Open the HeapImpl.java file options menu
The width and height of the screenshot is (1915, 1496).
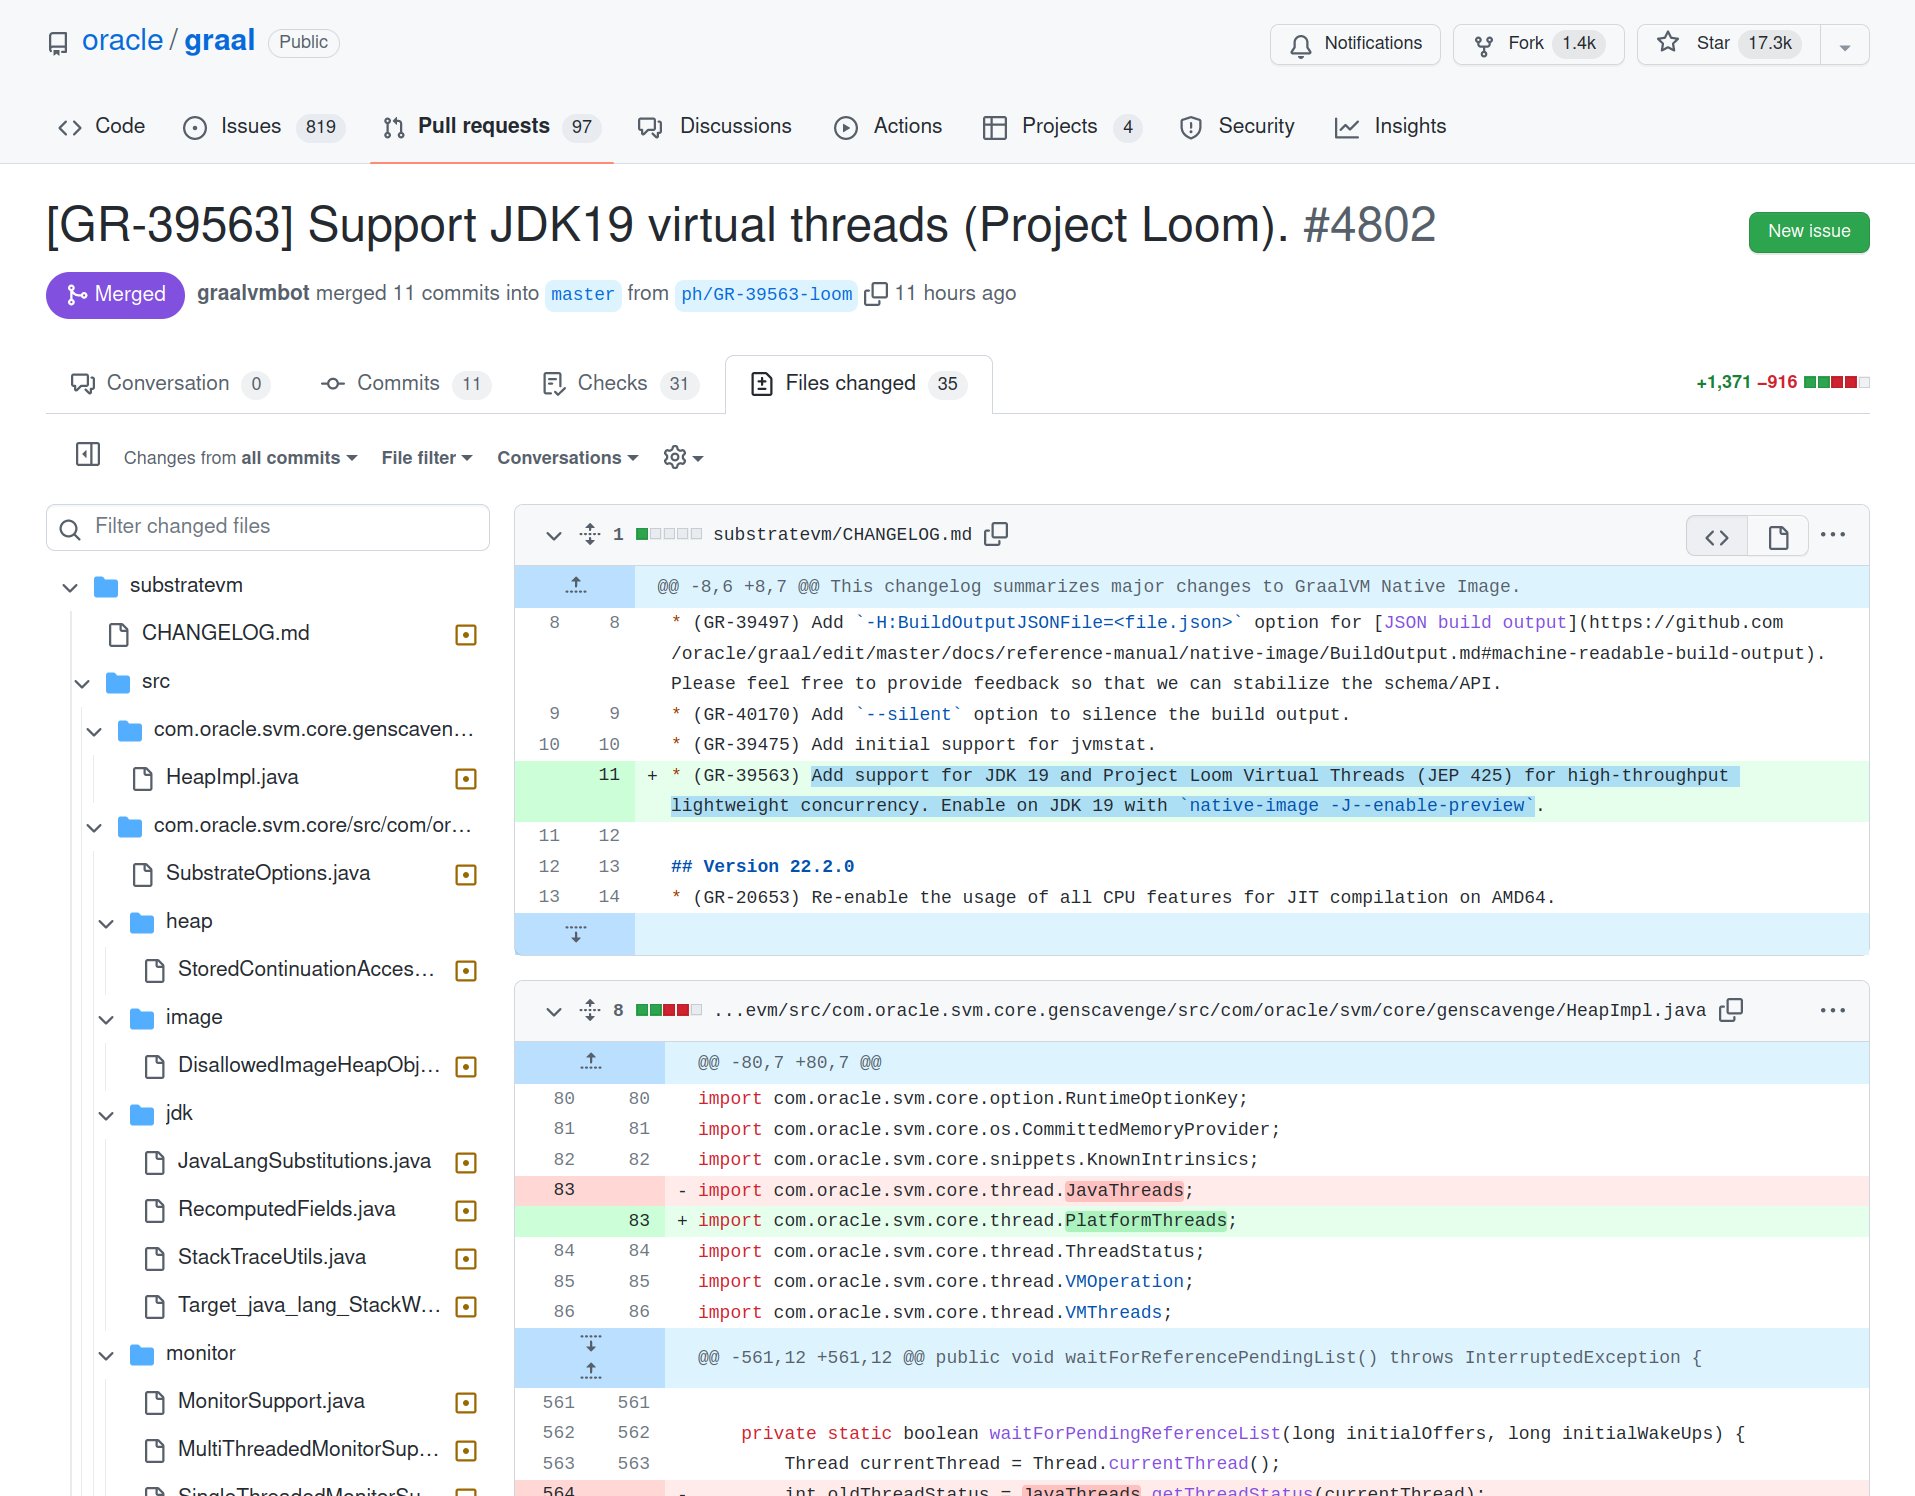(1832, 1011)
